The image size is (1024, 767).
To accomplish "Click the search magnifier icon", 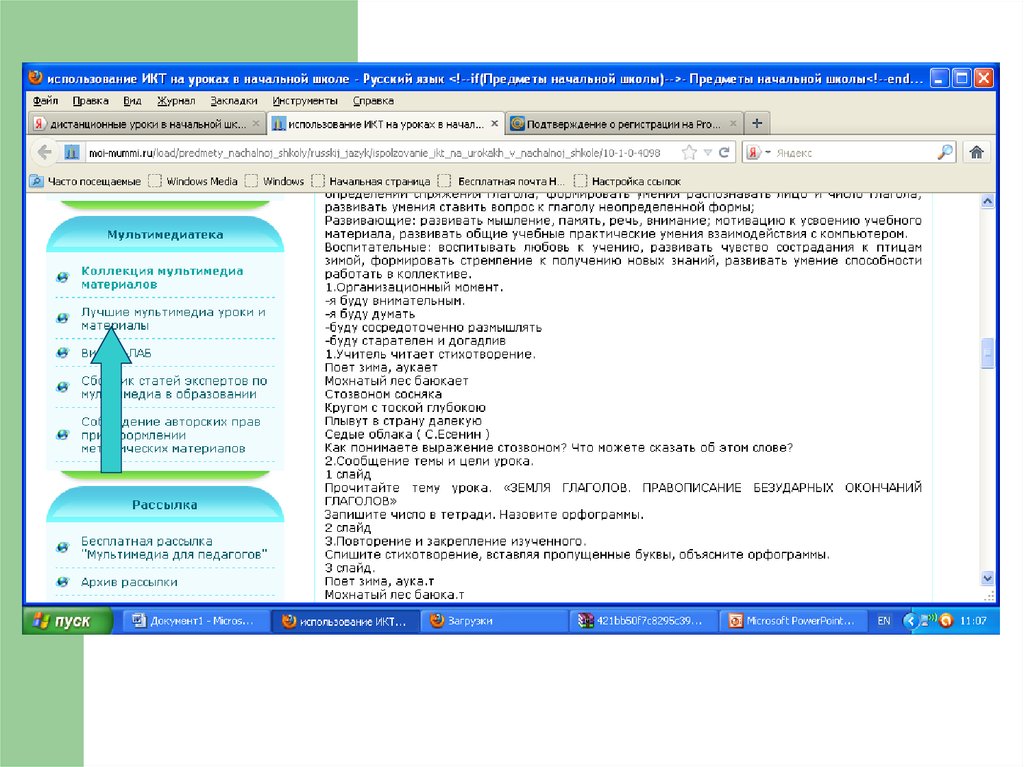I will [x=945, y=153].
